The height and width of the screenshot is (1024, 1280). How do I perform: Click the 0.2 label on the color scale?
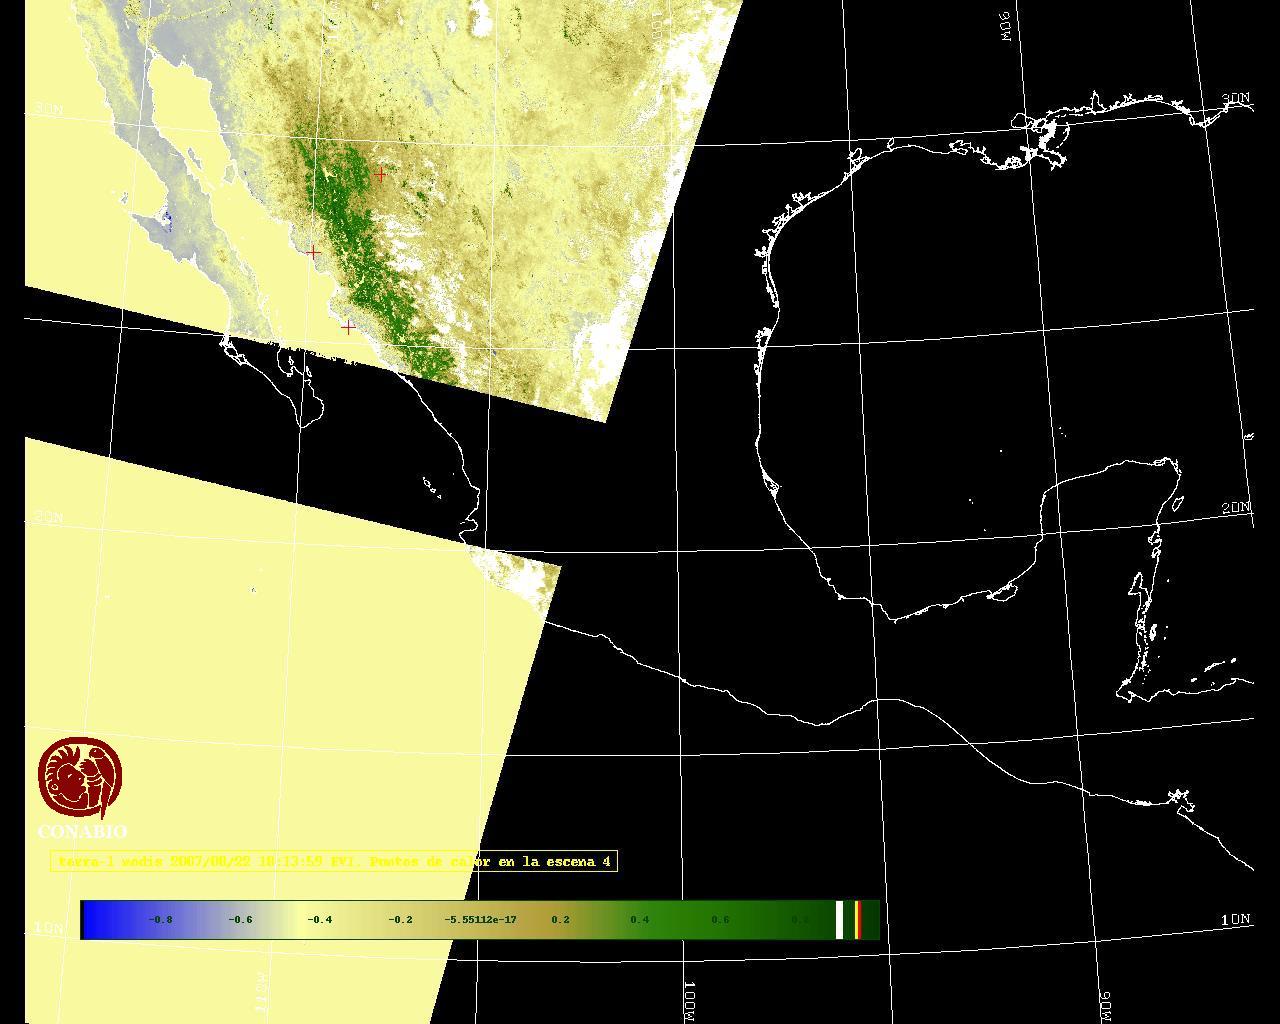click(x=560, y=920)
